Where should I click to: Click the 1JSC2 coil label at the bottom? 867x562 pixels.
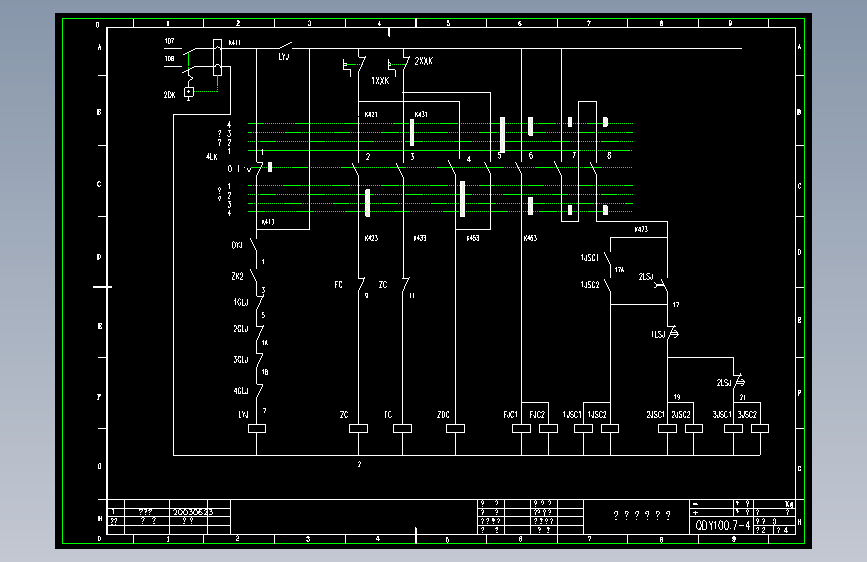(x=597, y=414)
